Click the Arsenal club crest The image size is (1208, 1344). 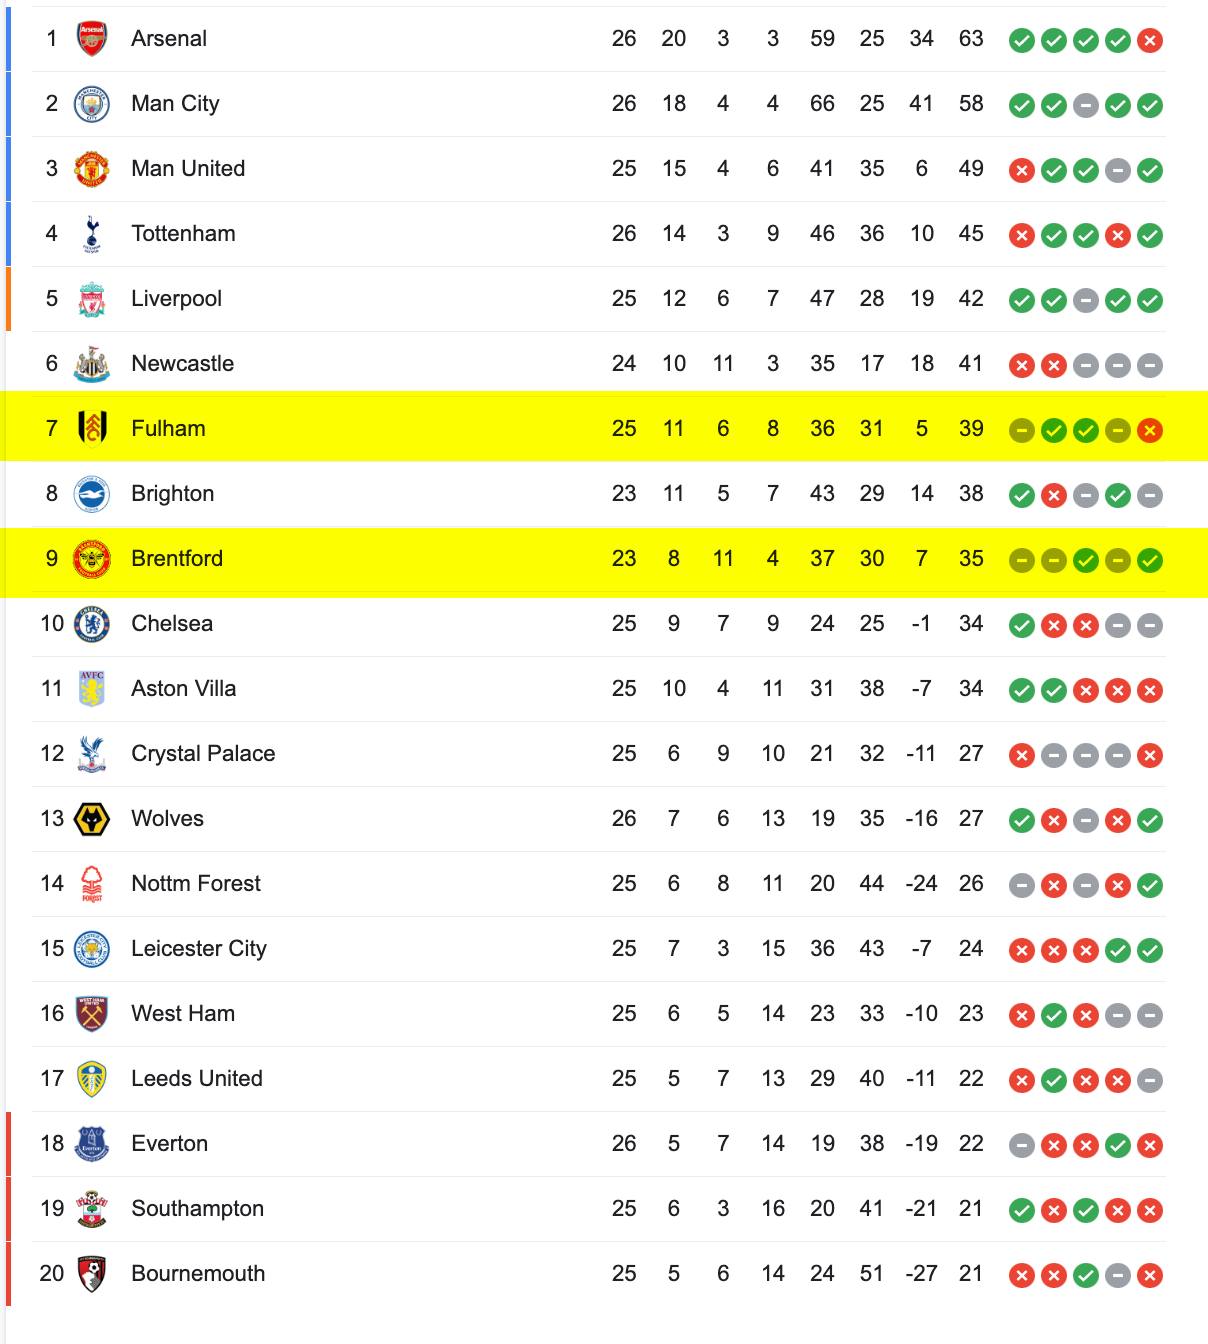coord(92,39)
